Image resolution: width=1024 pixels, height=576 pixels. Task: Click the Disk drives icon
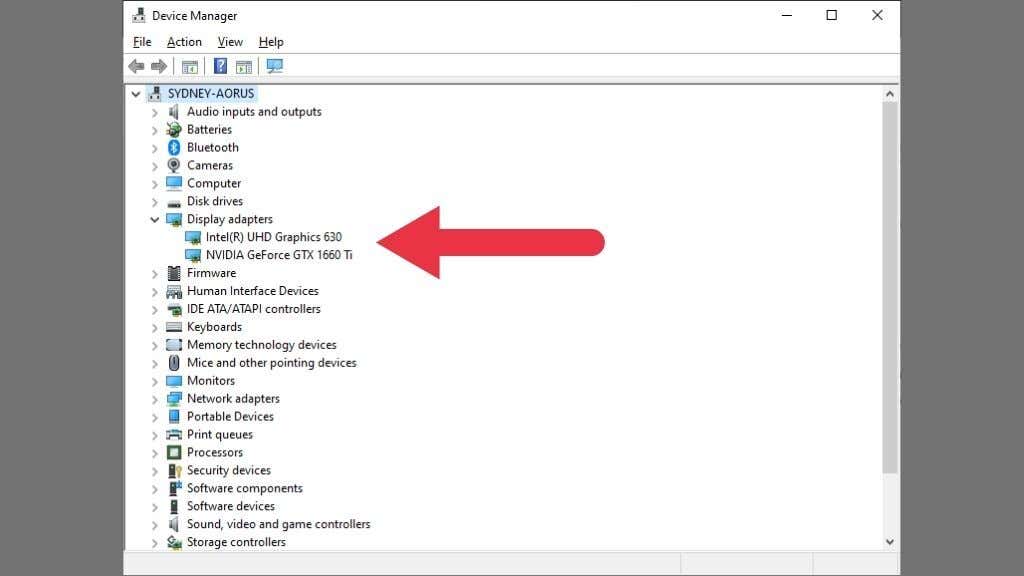(174, 202)
